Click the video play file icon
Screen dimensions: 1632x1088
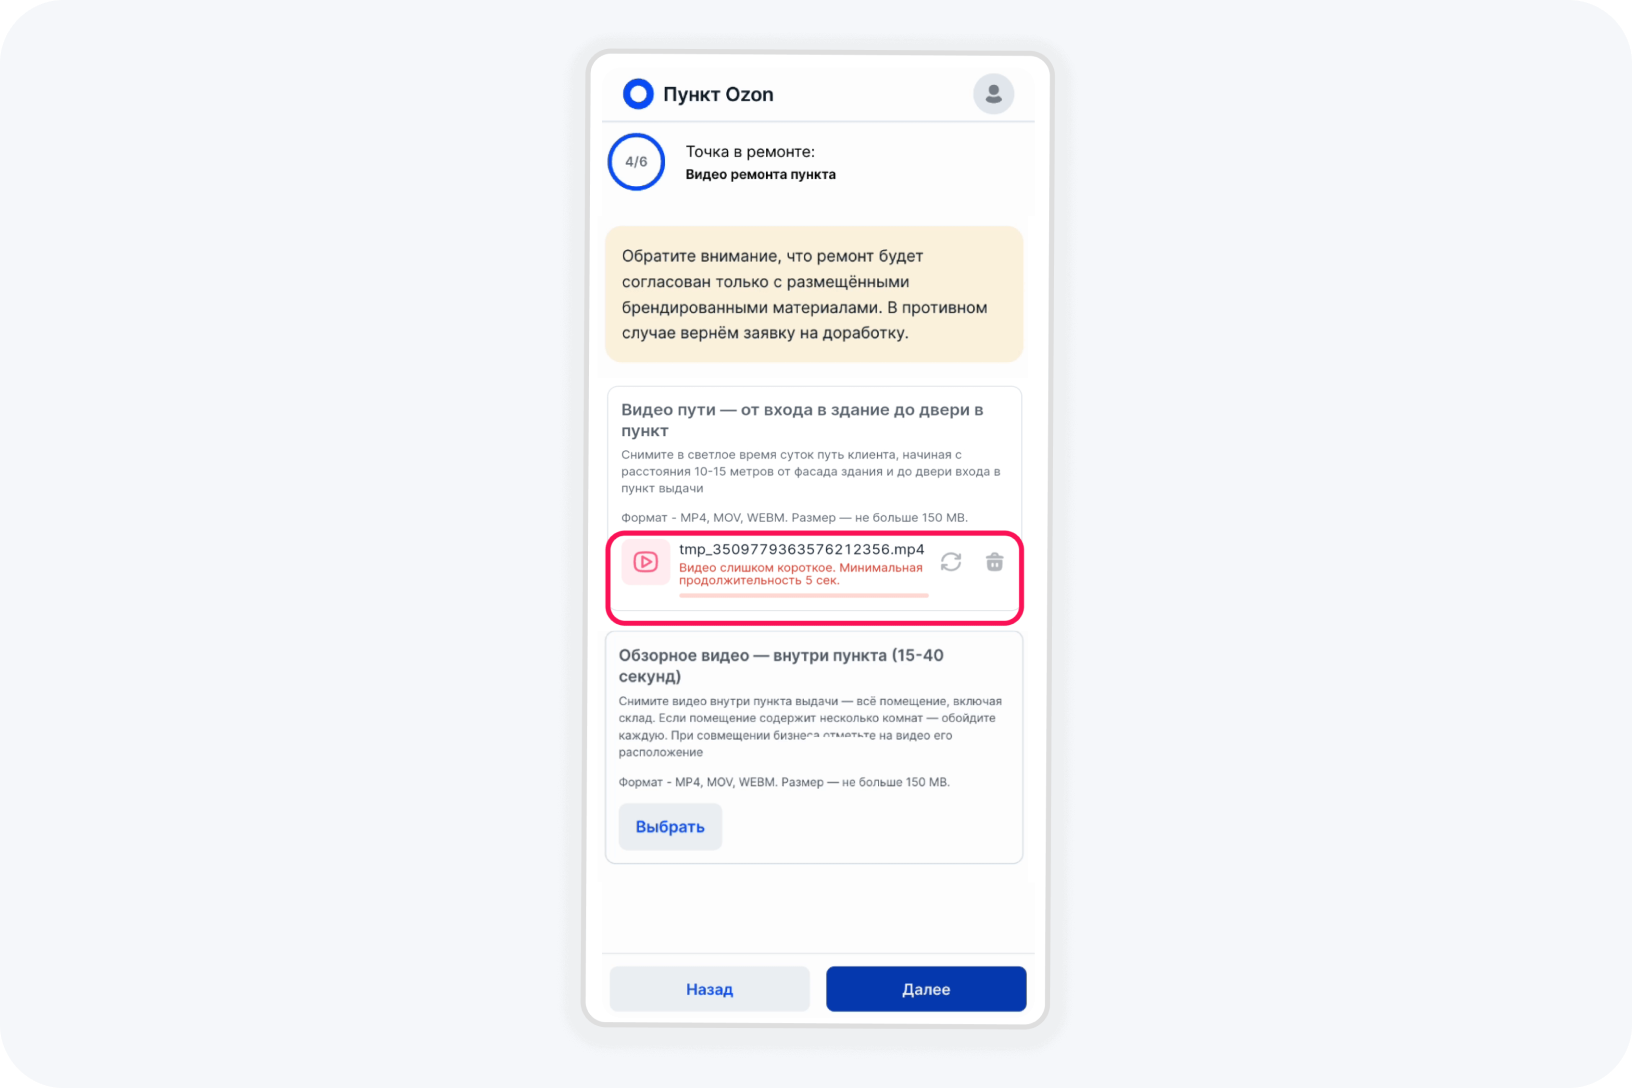646,562
